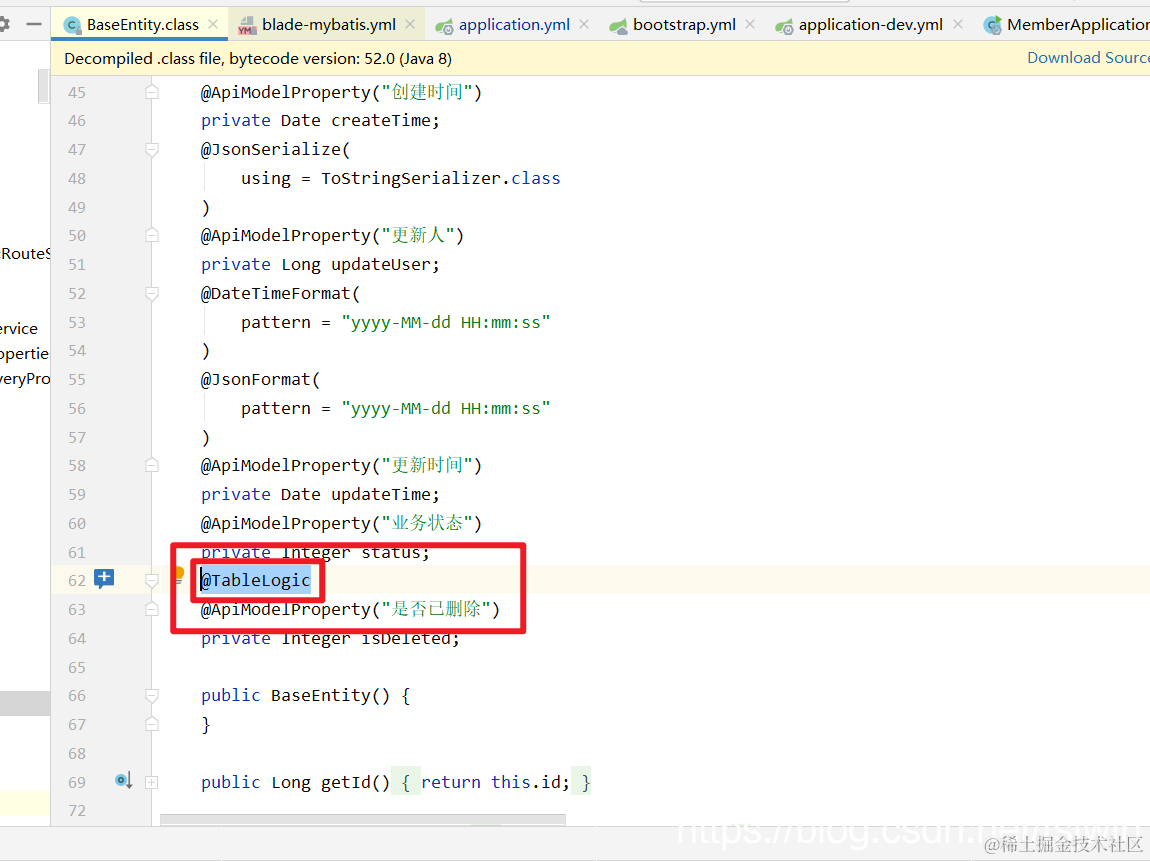This screenshot has width=1150, height=861.
Task: Open the blade-mybatis.yml tab
Action: point(329,25)
